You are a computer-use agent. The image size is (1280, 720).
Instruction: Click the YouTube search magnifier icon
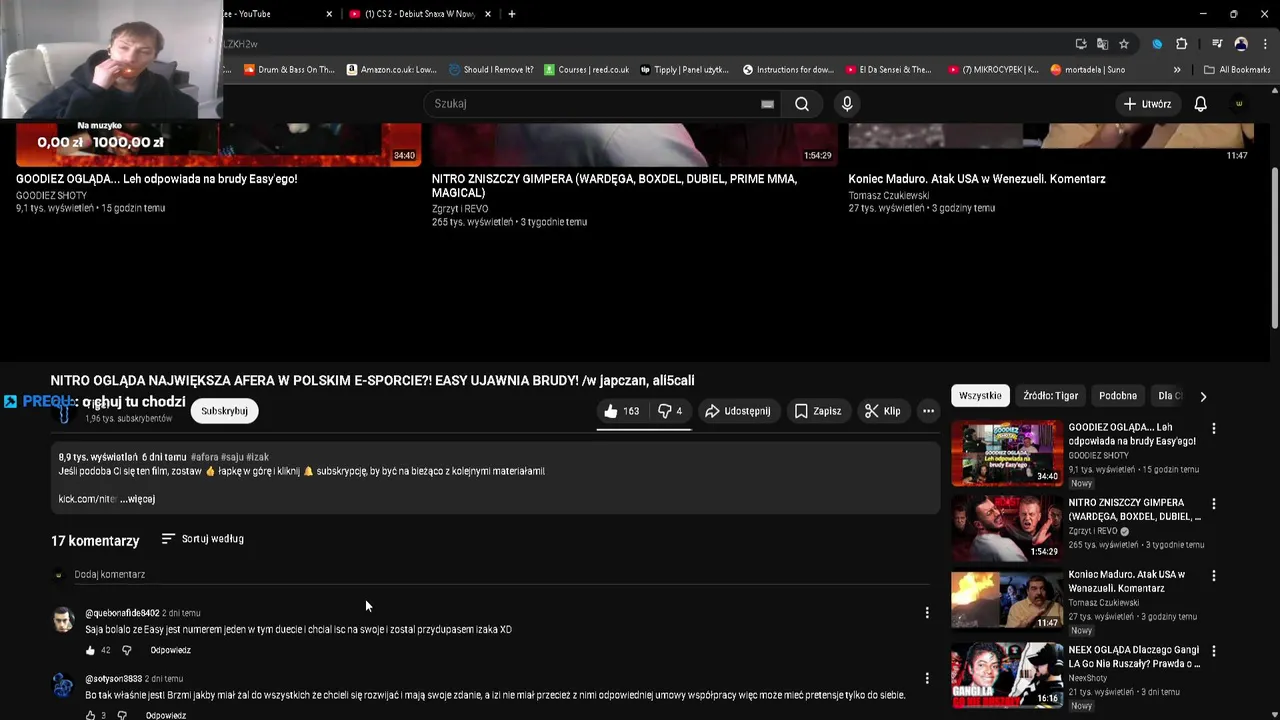802,104
